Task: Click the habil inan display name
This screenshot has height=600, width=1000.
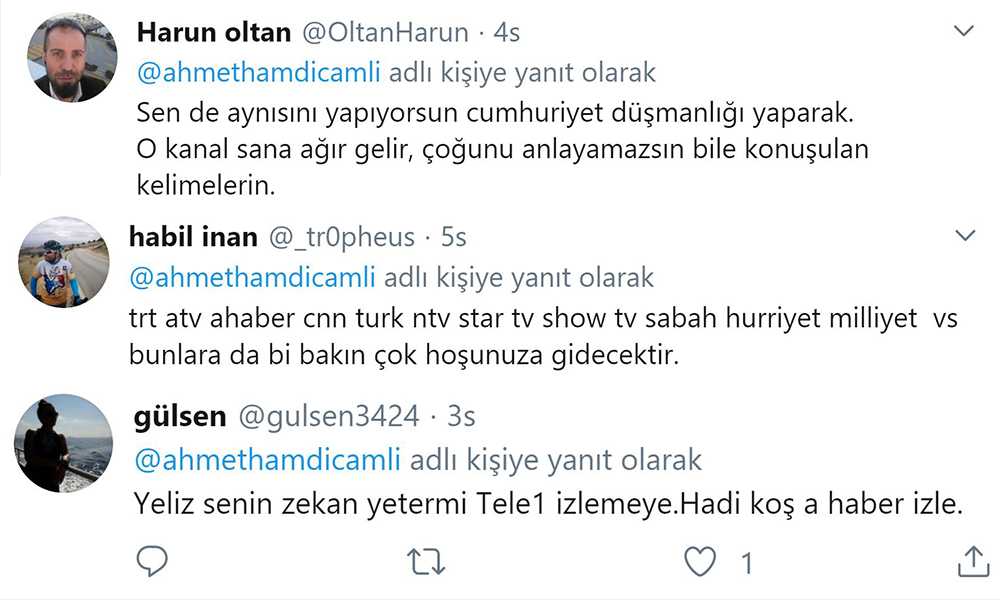Action: (194, 237)
